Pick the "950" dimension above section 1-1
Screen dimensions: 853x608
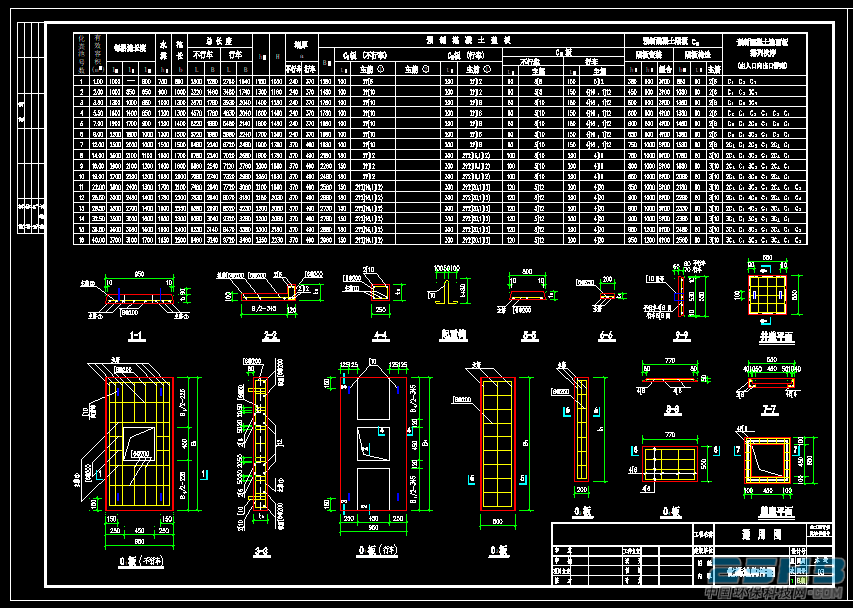(x=139, y=274)
